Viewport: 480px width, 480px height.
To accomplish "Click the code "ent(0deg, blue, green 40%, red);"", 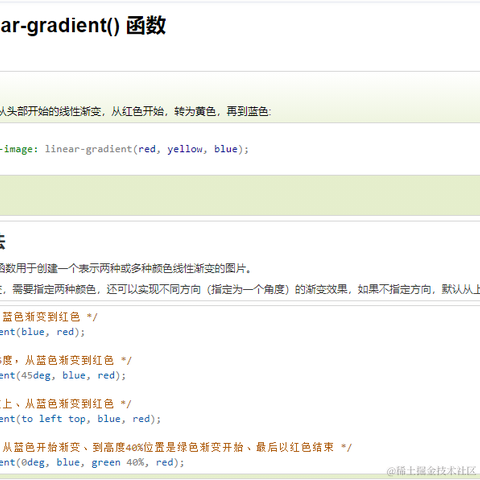I will tap(92, 463).
